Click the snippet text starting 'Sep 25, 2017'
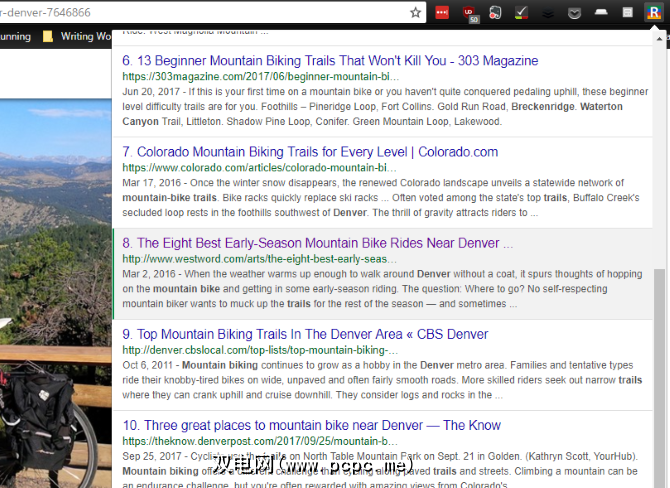Viewport: 670px width, 488px height. [380, 470]
